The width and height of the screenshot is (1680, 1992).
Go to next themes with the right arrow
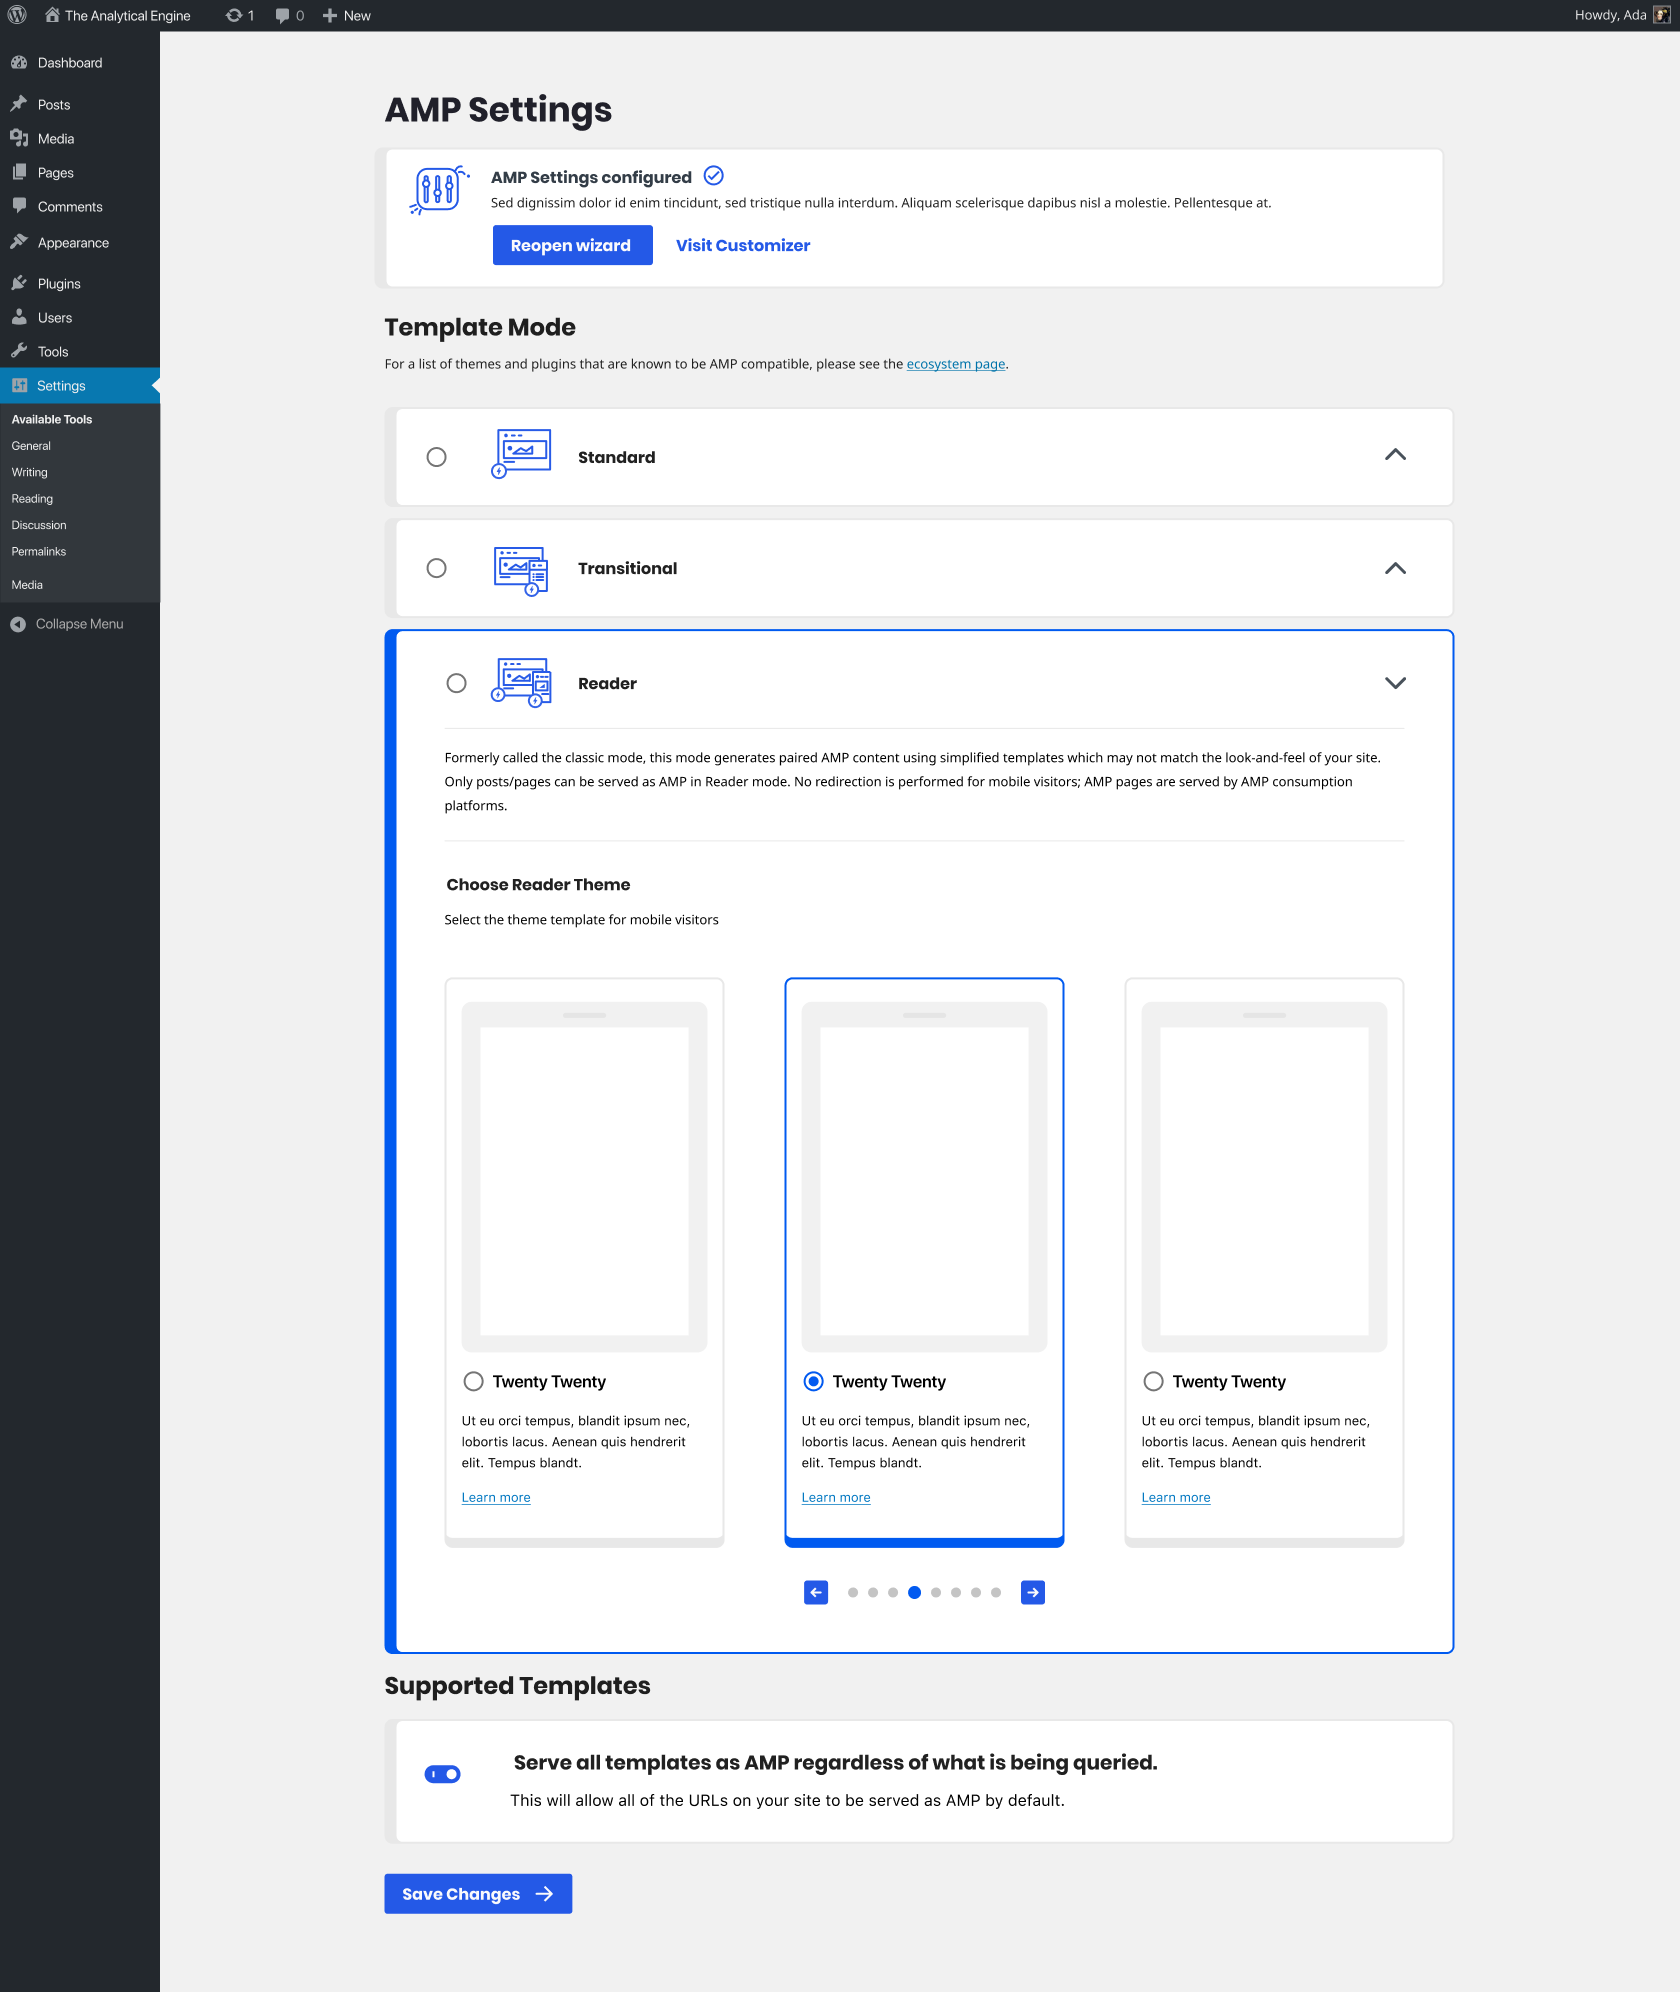coord(1033,1592)
